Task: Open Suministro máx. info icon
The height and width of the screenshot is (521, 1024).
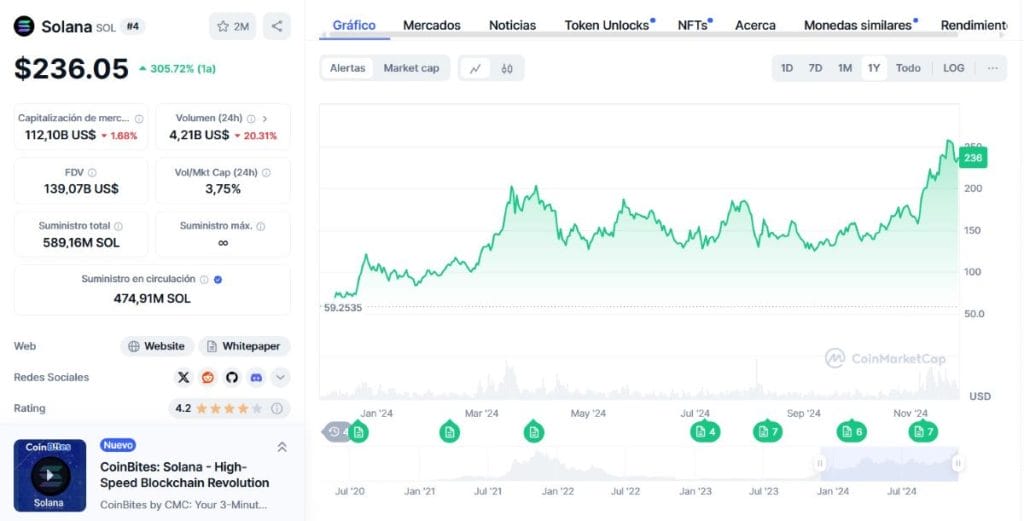Action: [x=261, y=226]
